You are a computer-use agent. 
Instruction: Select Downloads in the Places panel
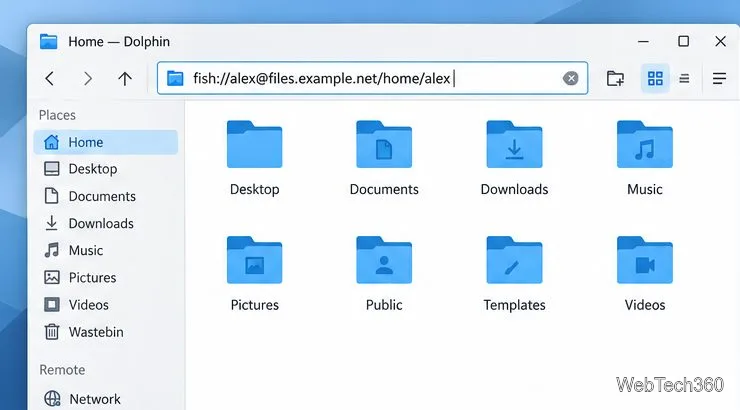click(x=106, y=223)
